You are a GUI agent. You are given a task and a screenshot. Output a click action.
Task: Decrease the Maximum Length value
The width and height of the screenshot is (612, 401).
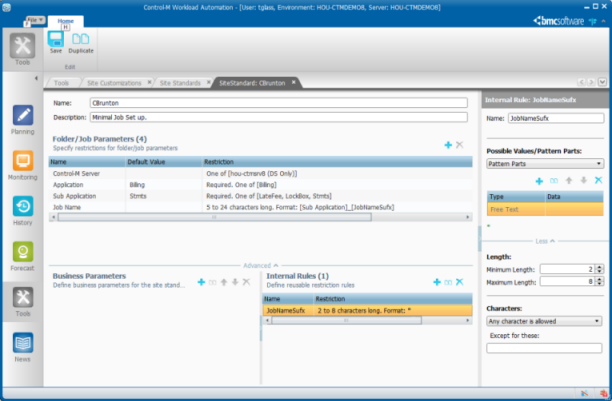tap(600, 284)
